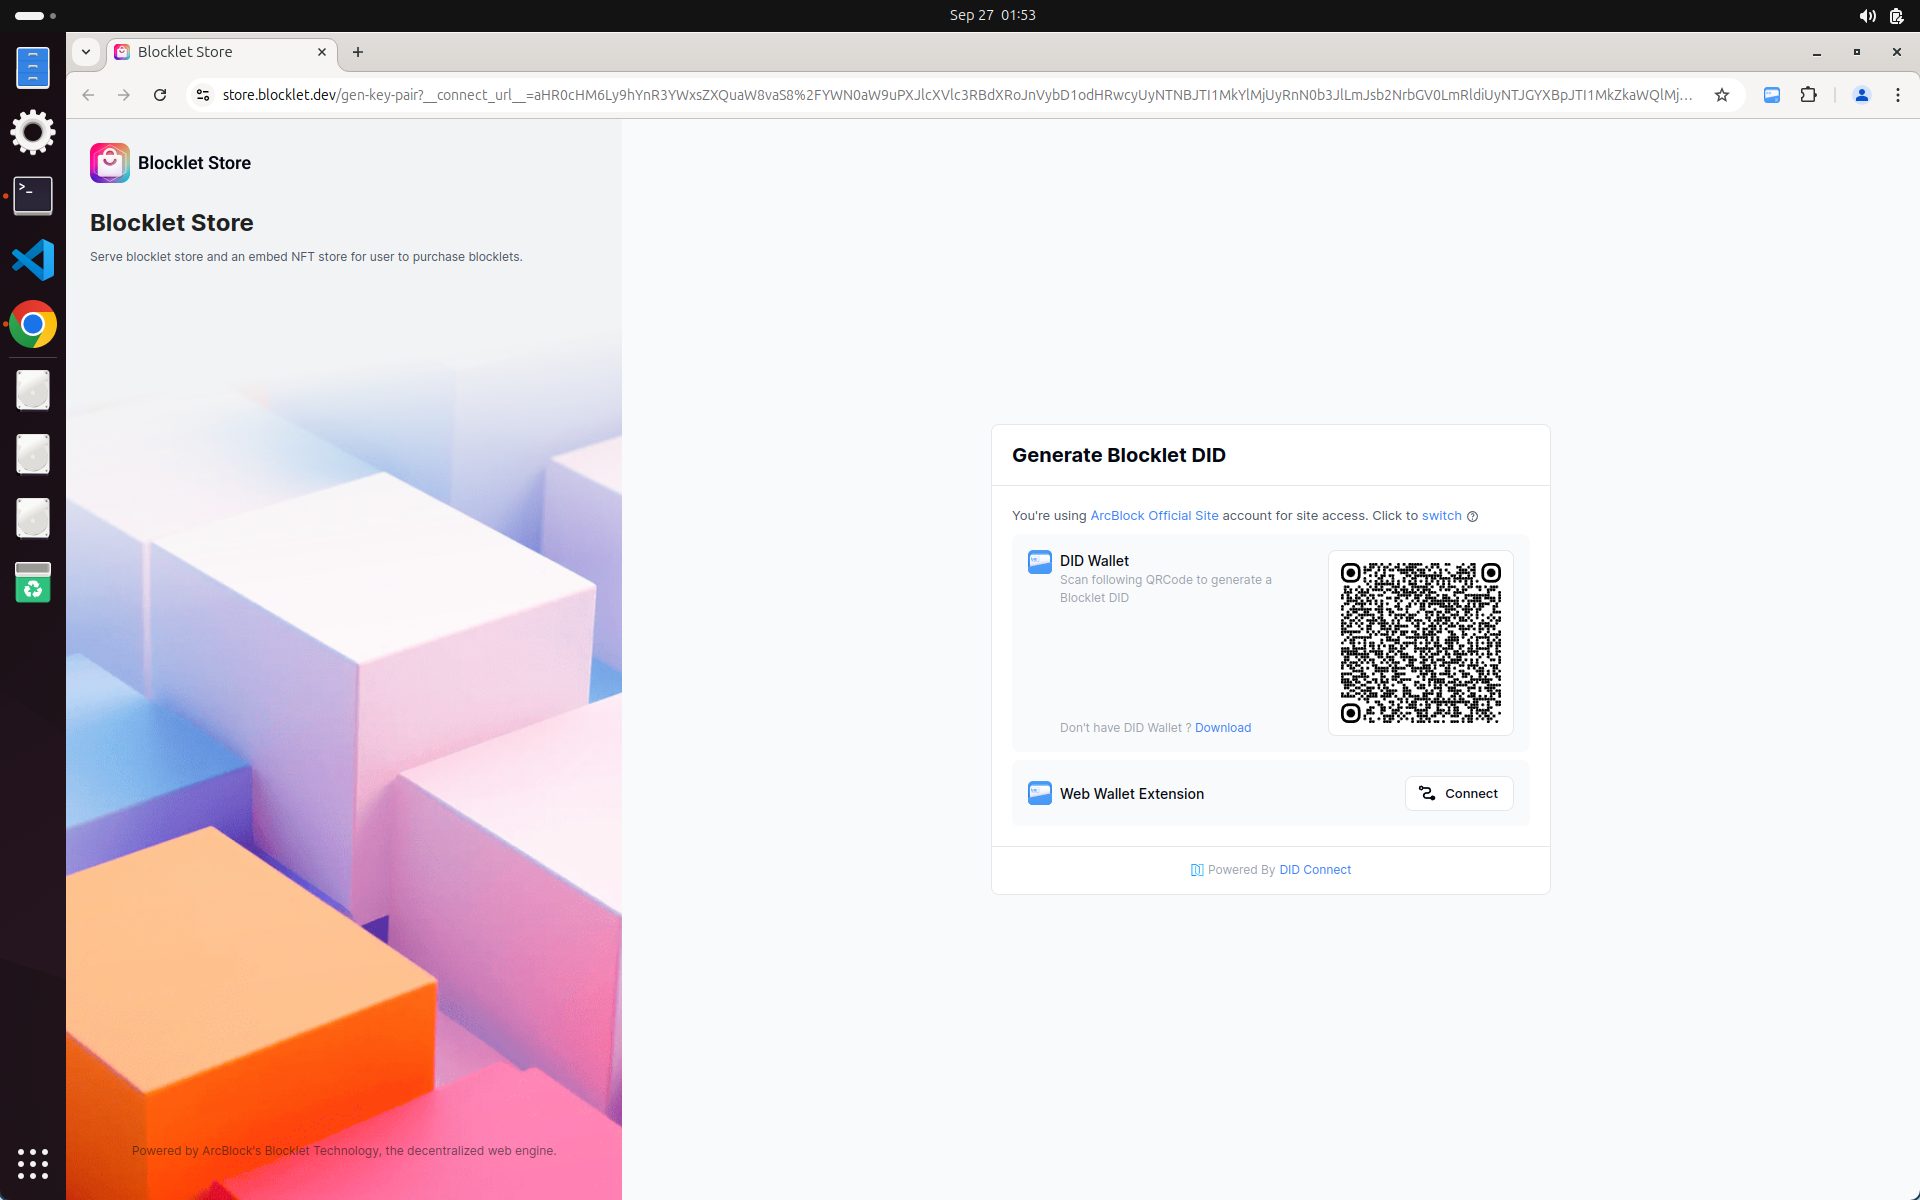The width and height of the screenshot is (1920, 1200).
Task: Expand the tab search dropdown
Action: tap(86, 52)
